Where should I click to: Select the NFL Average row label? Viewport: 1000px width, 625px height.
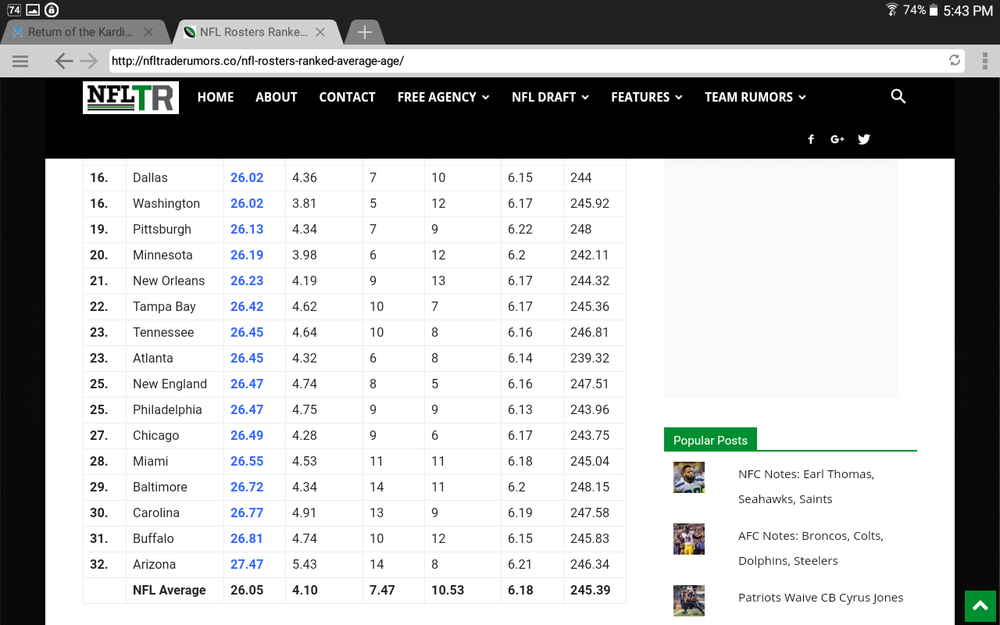[x=169, y=591]
